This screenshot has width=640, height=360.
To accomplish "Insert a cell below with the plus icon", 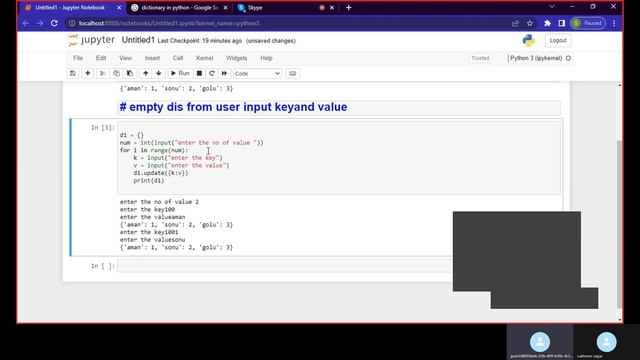I will tap(87, 73).
